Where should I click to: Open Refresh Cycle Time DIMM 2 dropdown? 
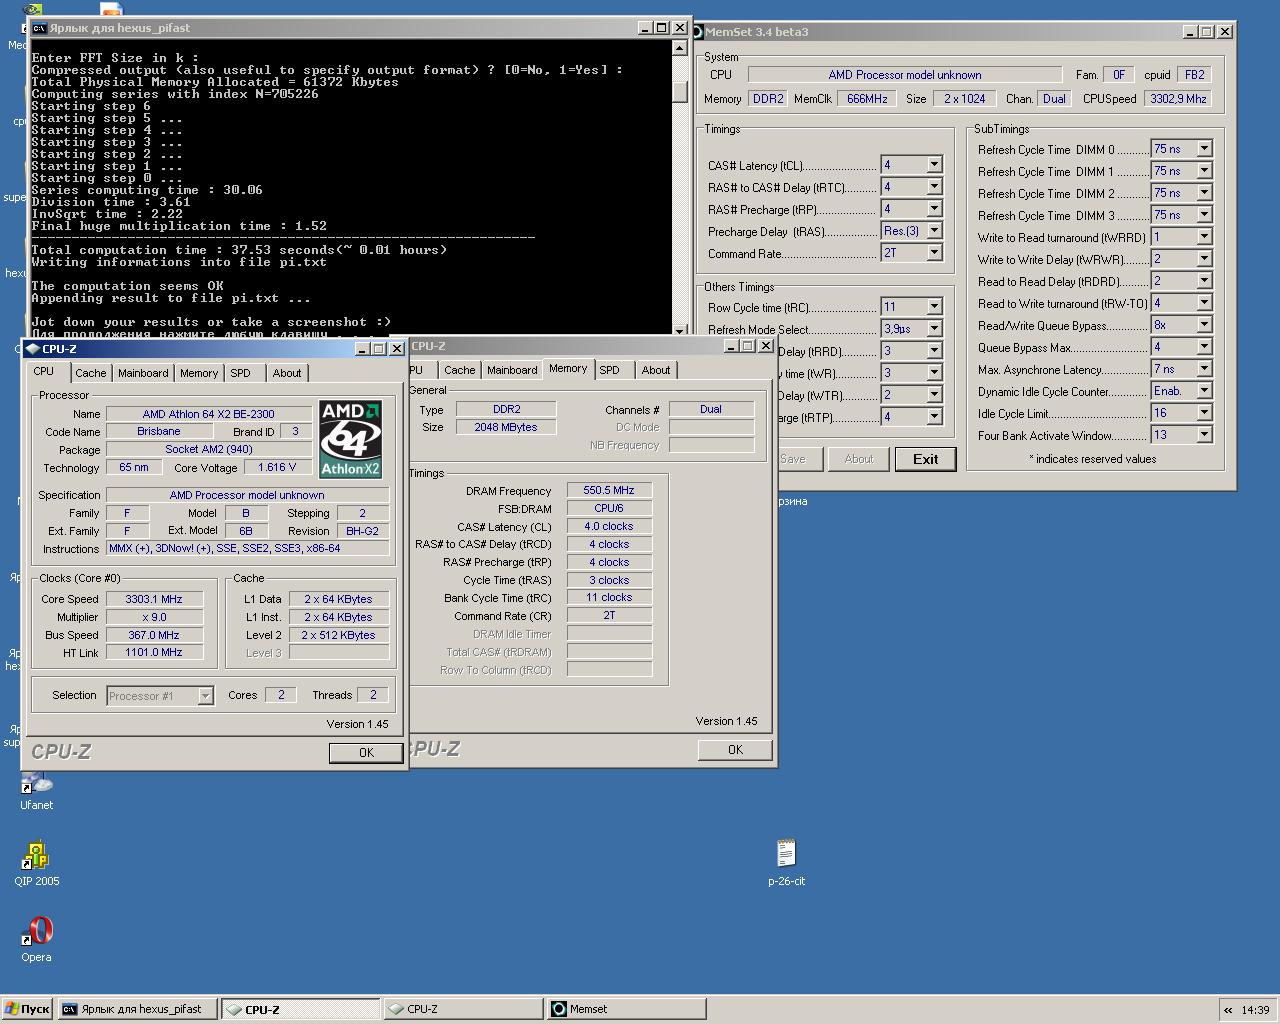pyautogui.click(x=1204, y=193)
